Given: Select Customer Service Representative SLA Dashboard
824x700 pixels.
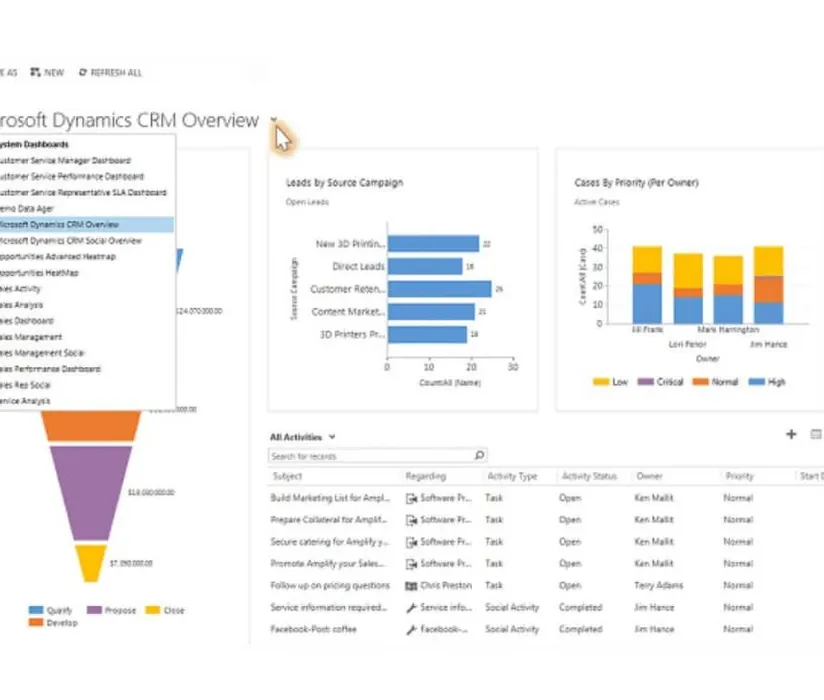Looking at the screenshot, I should click(x=83, y=192).
